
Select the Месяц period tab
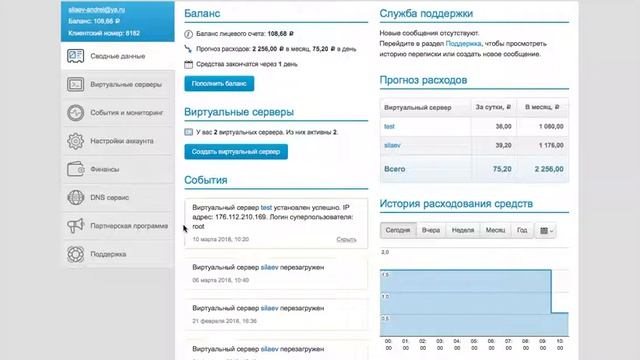tap(495, 230)
